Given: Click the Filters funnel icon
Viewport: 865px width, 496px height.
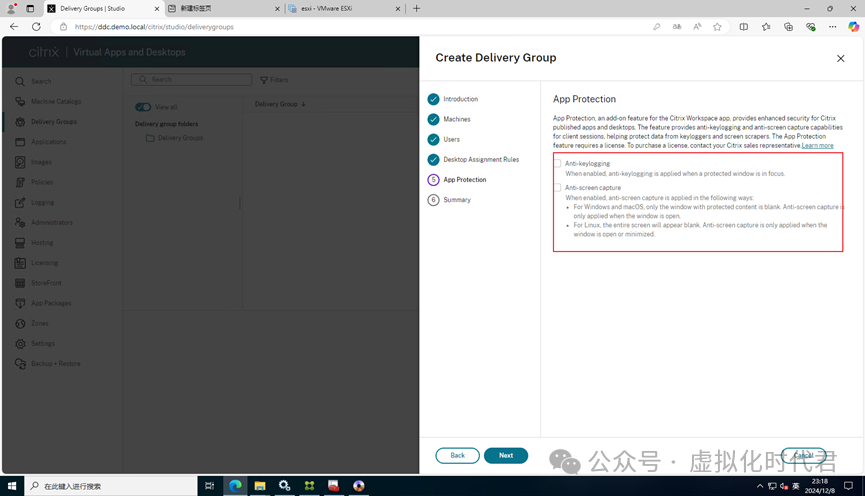Looking at the screenshot, I should 264,80.
